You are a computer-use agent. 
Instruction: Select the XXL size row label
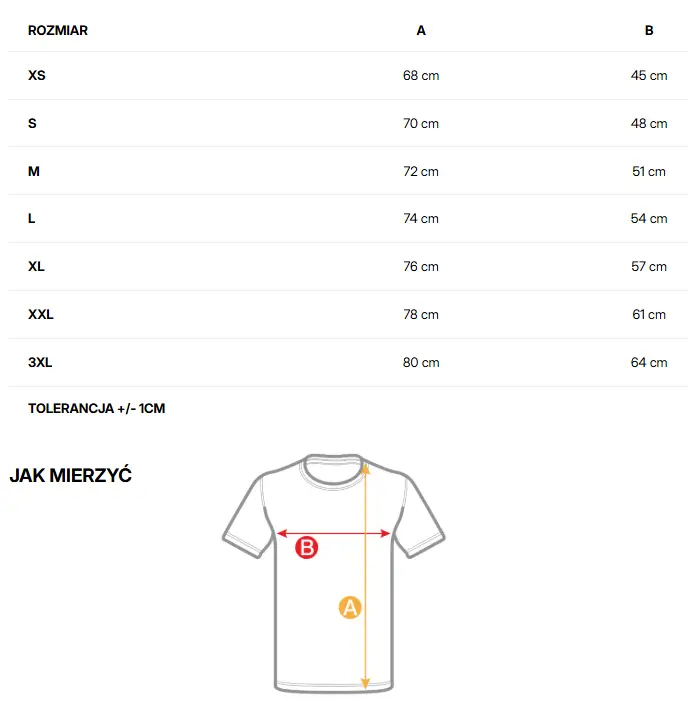click(41, 315)
